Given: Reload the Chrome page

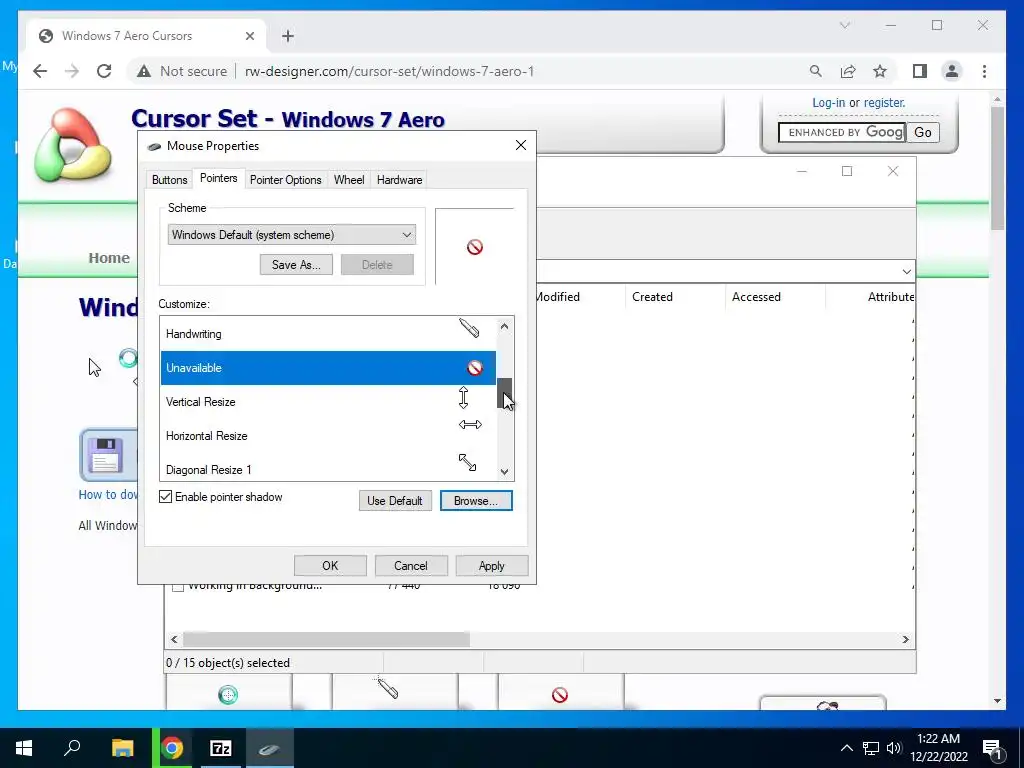Looking at the screenshot, I should click(104, 71).
